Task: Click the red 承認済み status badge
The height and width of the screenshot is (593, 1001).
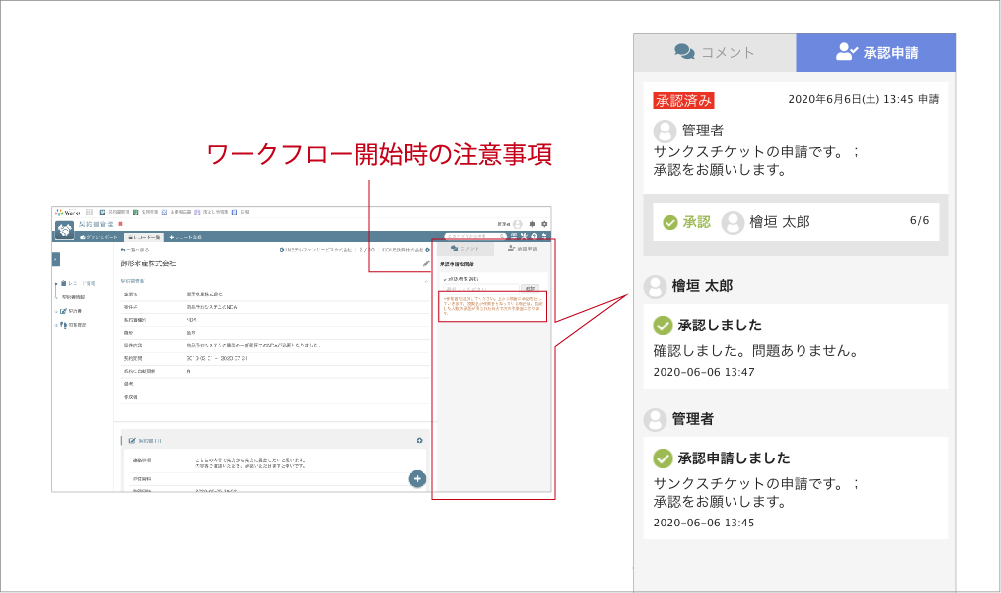Action: (684, 100)
